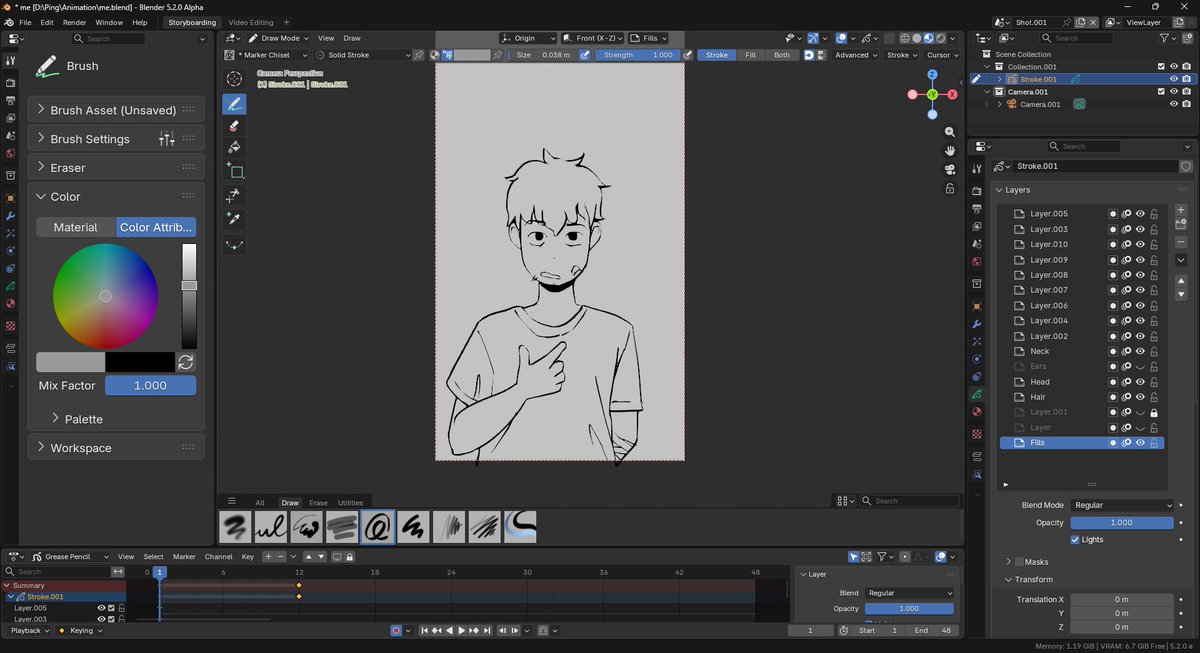Open the Front (X-Z) drawing plane dropdown
This screenshot has width=1200, height=653.
point(591,38)
